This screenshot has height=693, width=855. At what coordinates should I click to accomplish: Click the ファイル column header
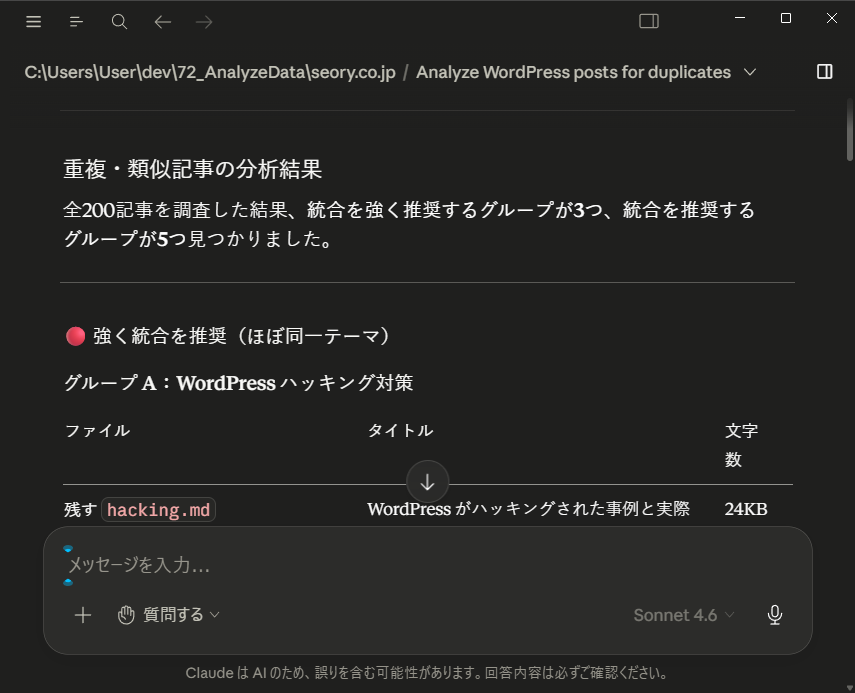pos(97,431)
